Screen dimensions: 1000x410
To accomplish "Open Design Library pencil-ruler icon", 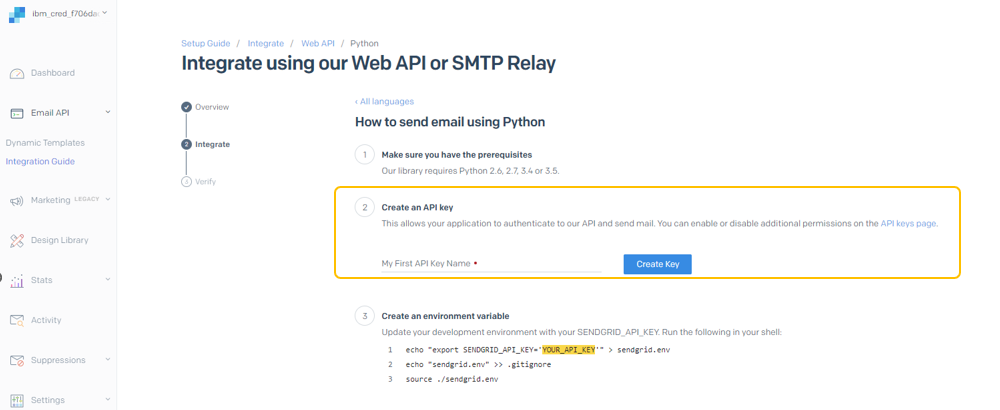I will [17, 240].
